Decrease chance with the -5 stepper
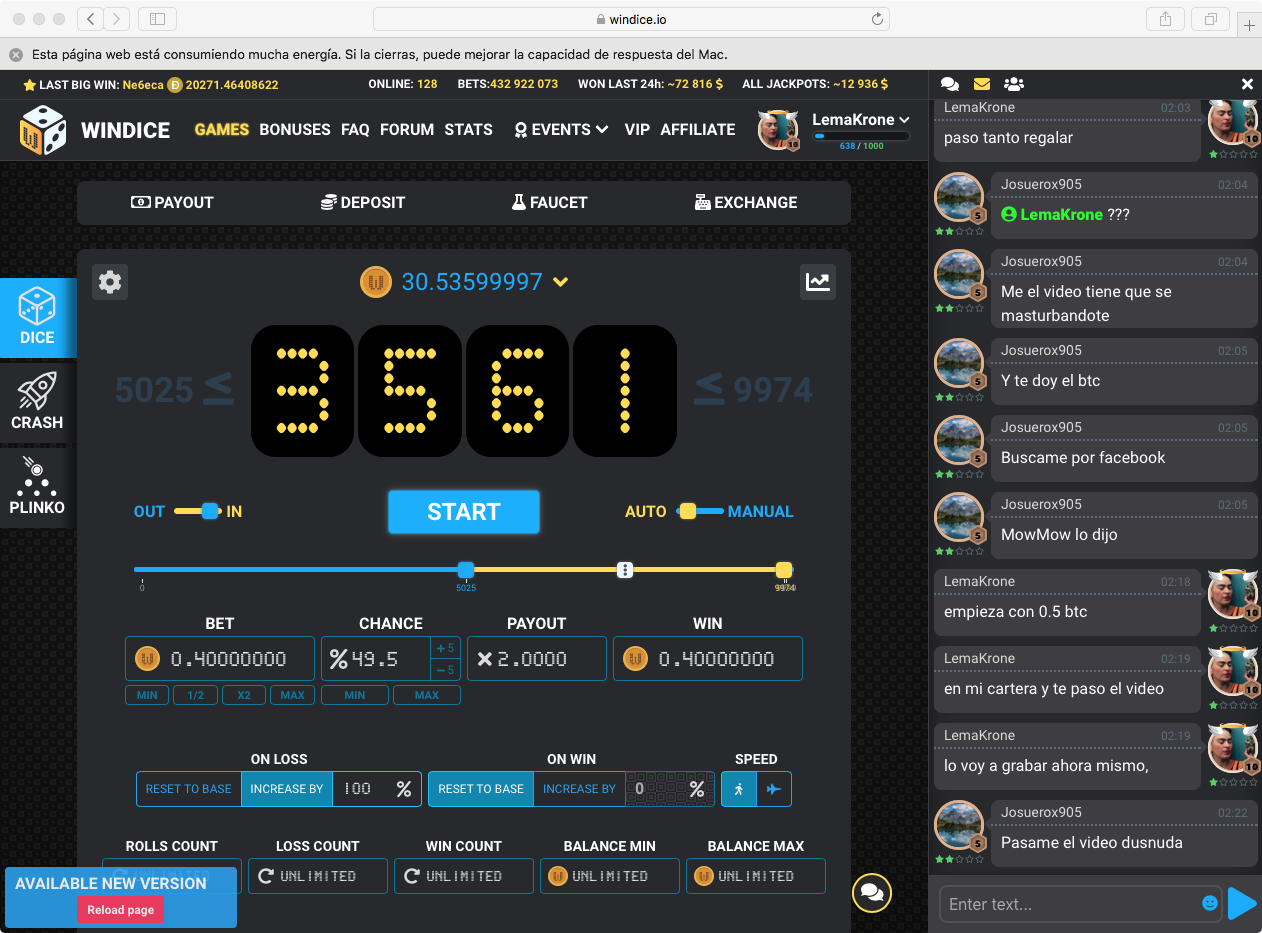 445,670
